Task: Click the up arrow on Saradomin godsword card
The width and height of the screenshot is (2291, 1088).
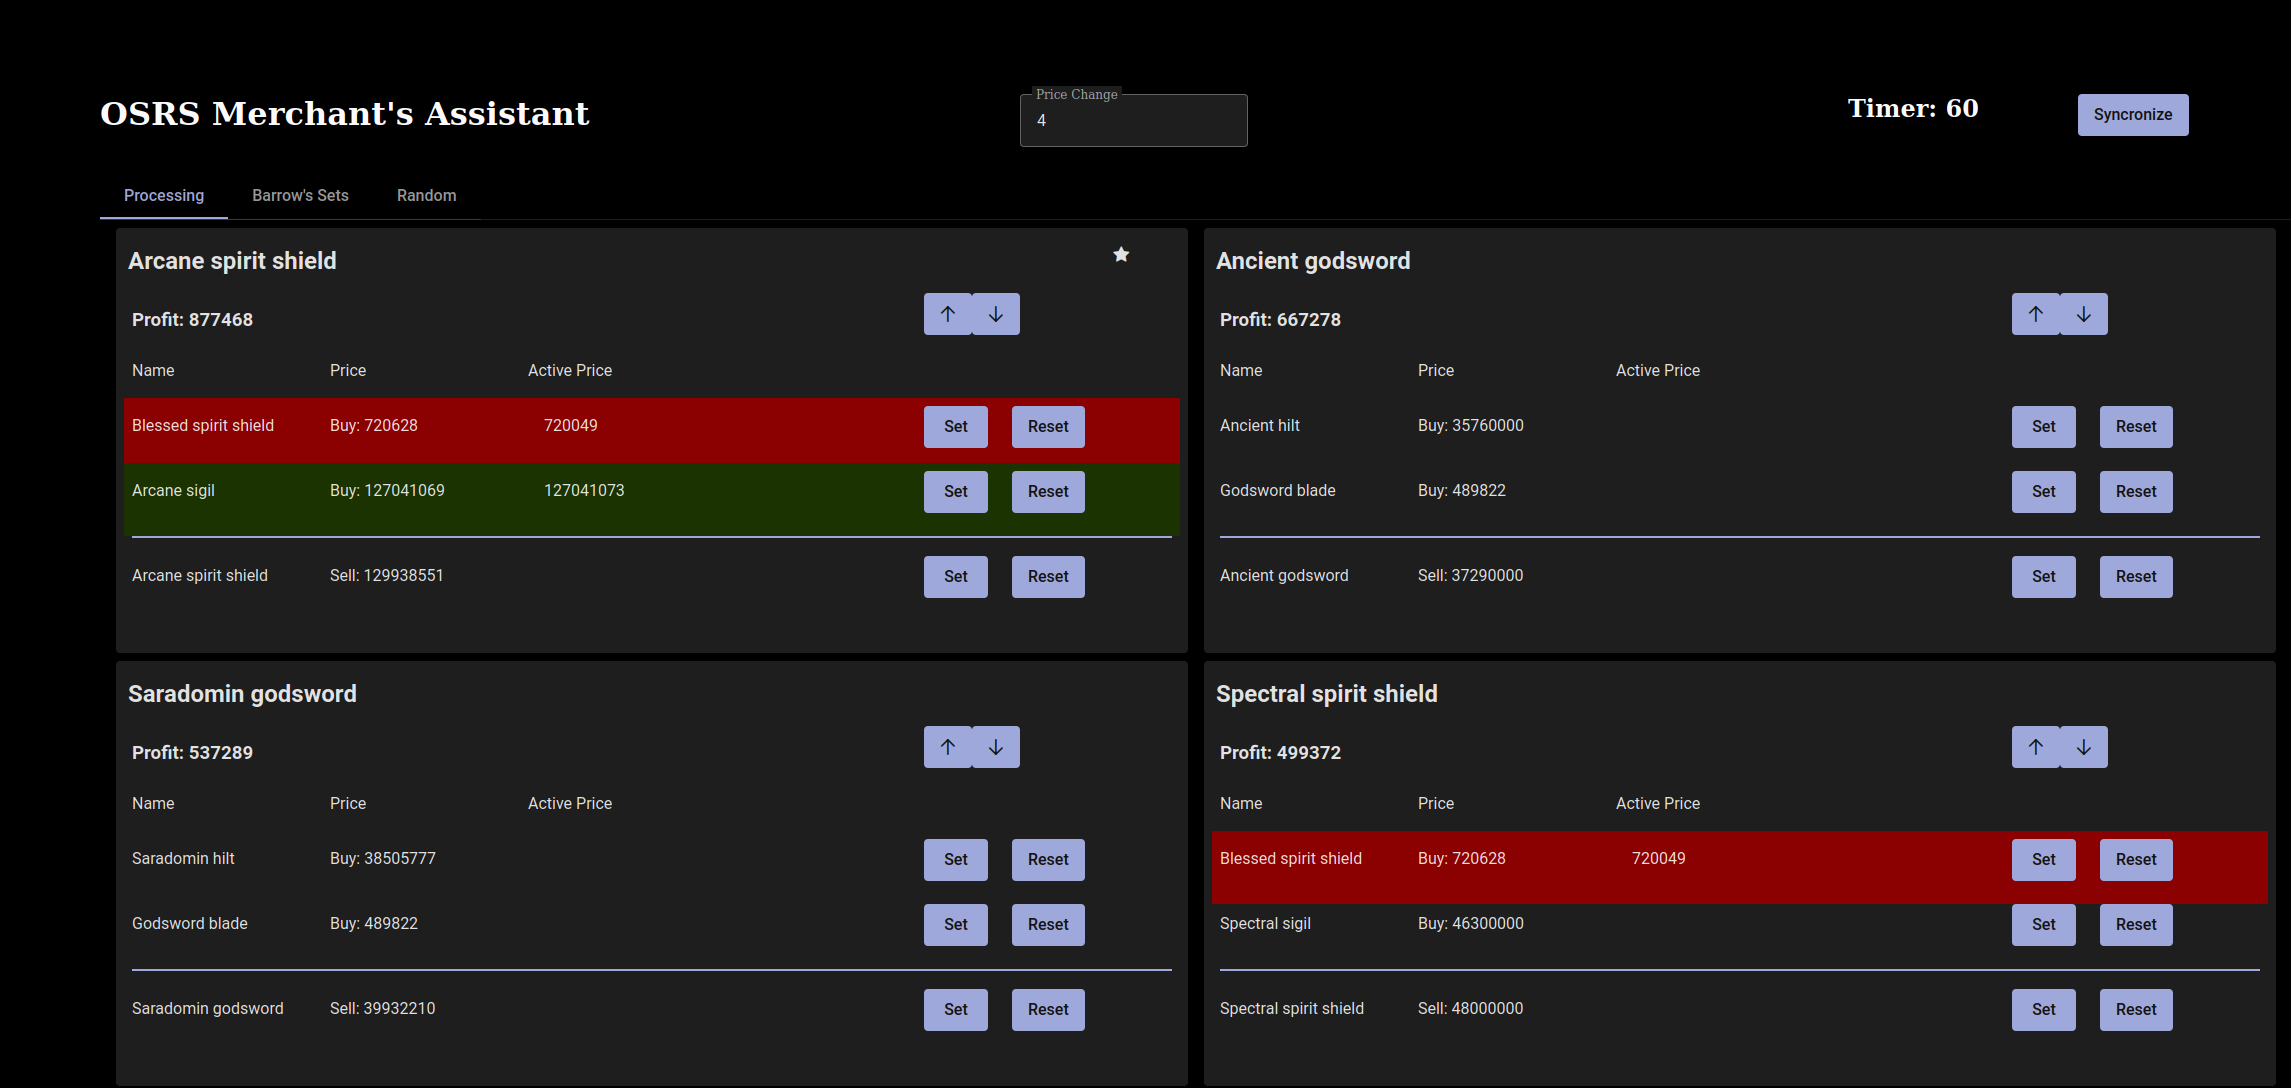Action: pyautogui.click(x=948, y=747)
